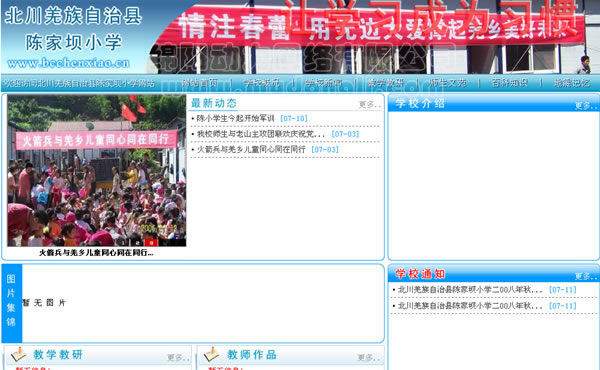Click the www.bcchenxiao.cn address in the banner
Screen dimensions: 600x370
pos(68,63)
